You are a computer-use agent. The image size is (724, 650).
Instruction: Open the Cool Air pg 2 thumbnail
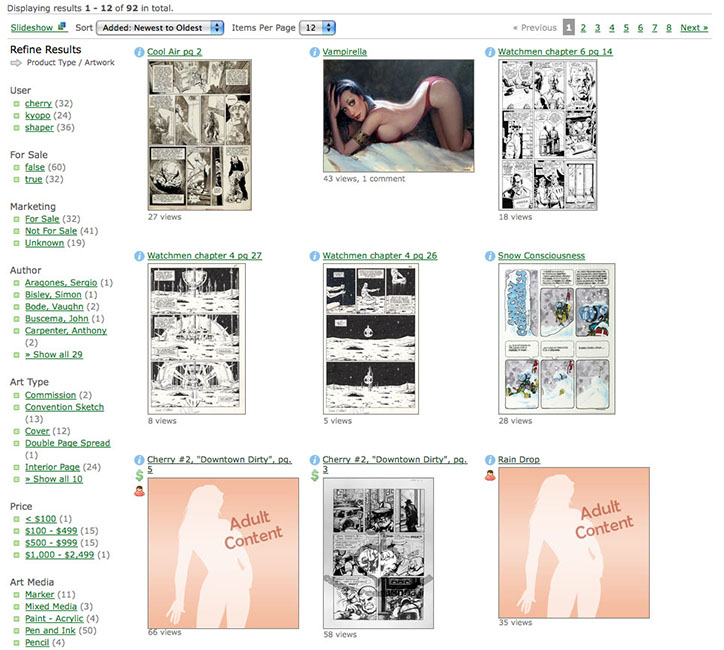[199, 135]
